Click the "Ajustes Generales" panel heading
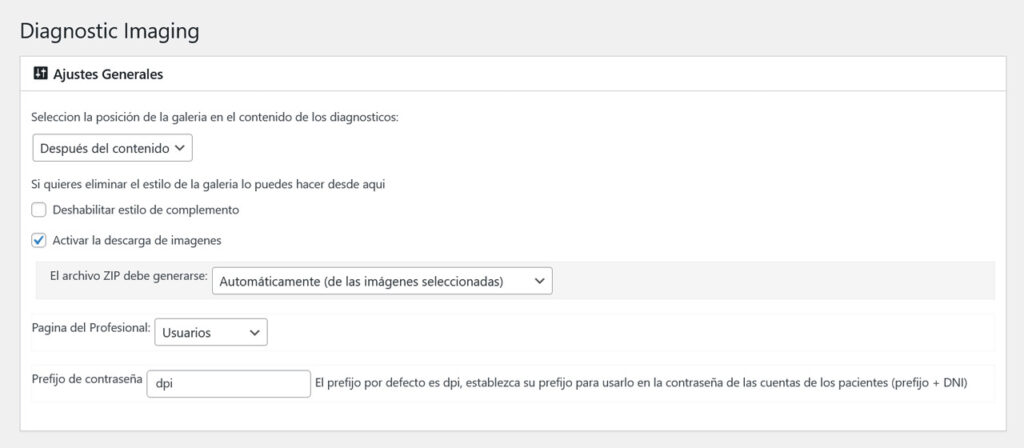Viewport: 1024px width, 448px height. [108, 74]
